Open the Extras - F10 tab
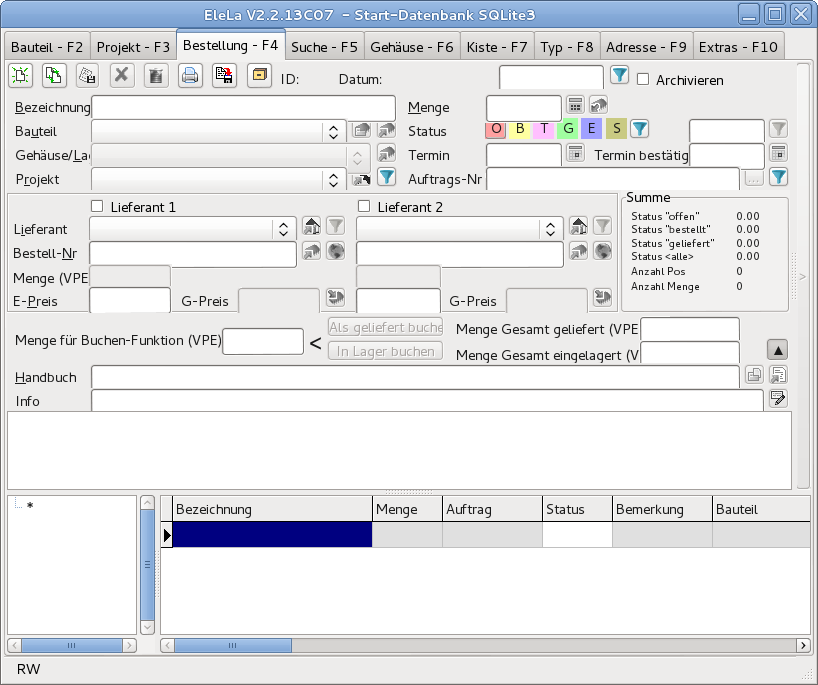The height and width of the screenshot is (685, 818). pyautogui.click(x=738, y=47)
